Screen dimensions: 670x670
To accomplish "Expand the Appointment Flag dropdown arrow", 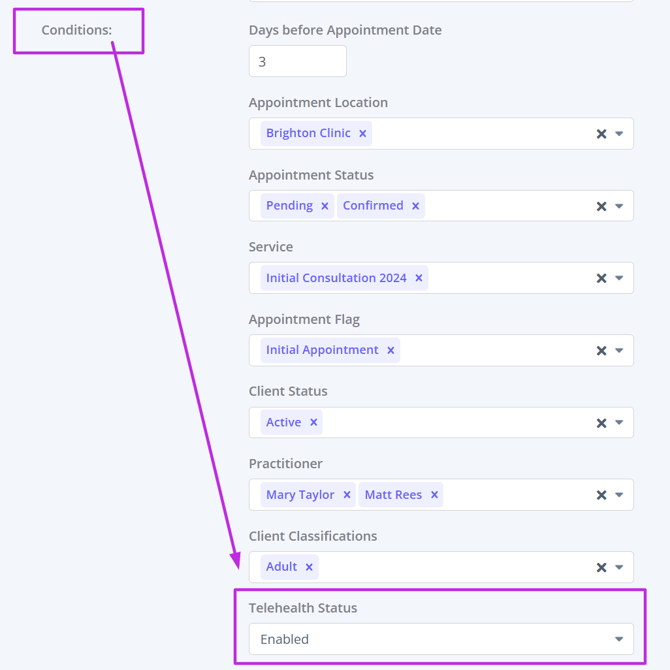I will [620, 350].
